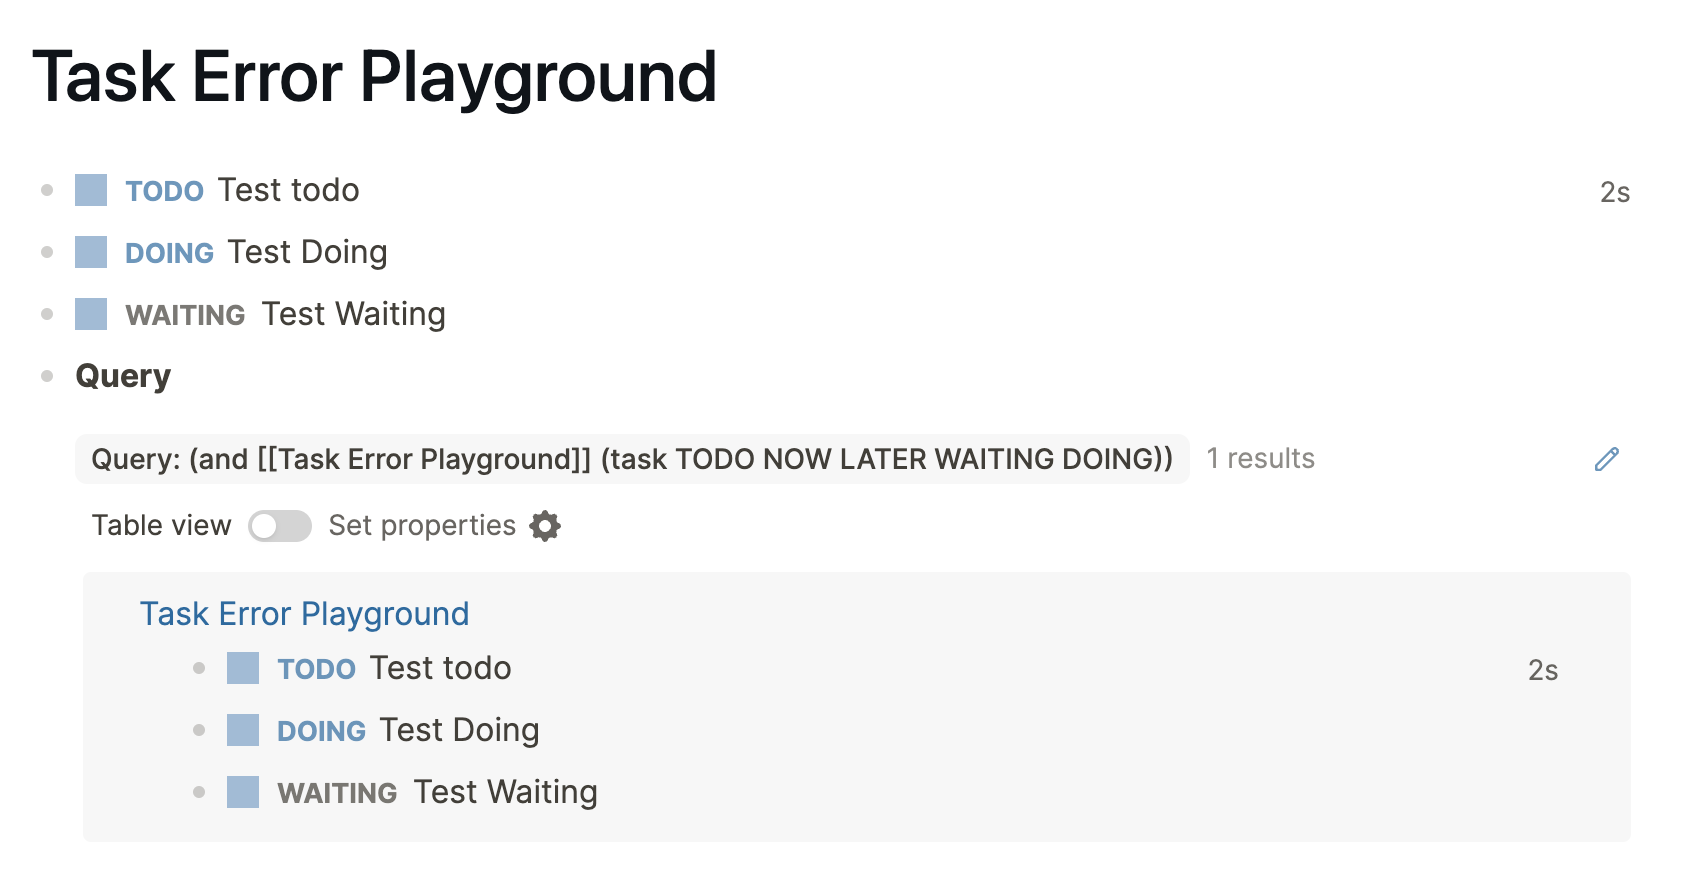Click the bullet beside the Query block
Screen dimensions: 1704x894
coord(46,376)
